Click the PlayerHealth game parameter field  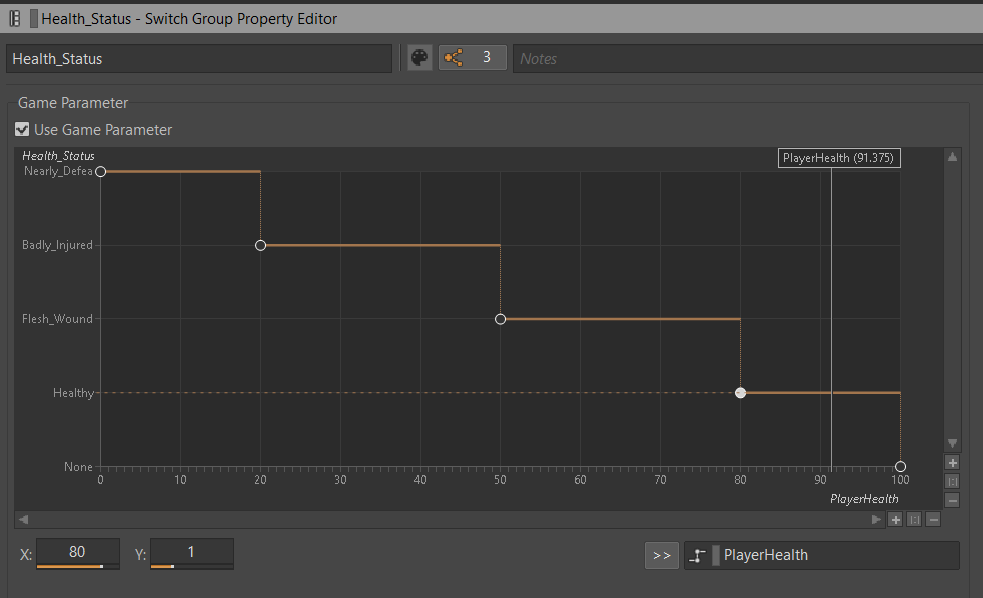coord(822,555)
